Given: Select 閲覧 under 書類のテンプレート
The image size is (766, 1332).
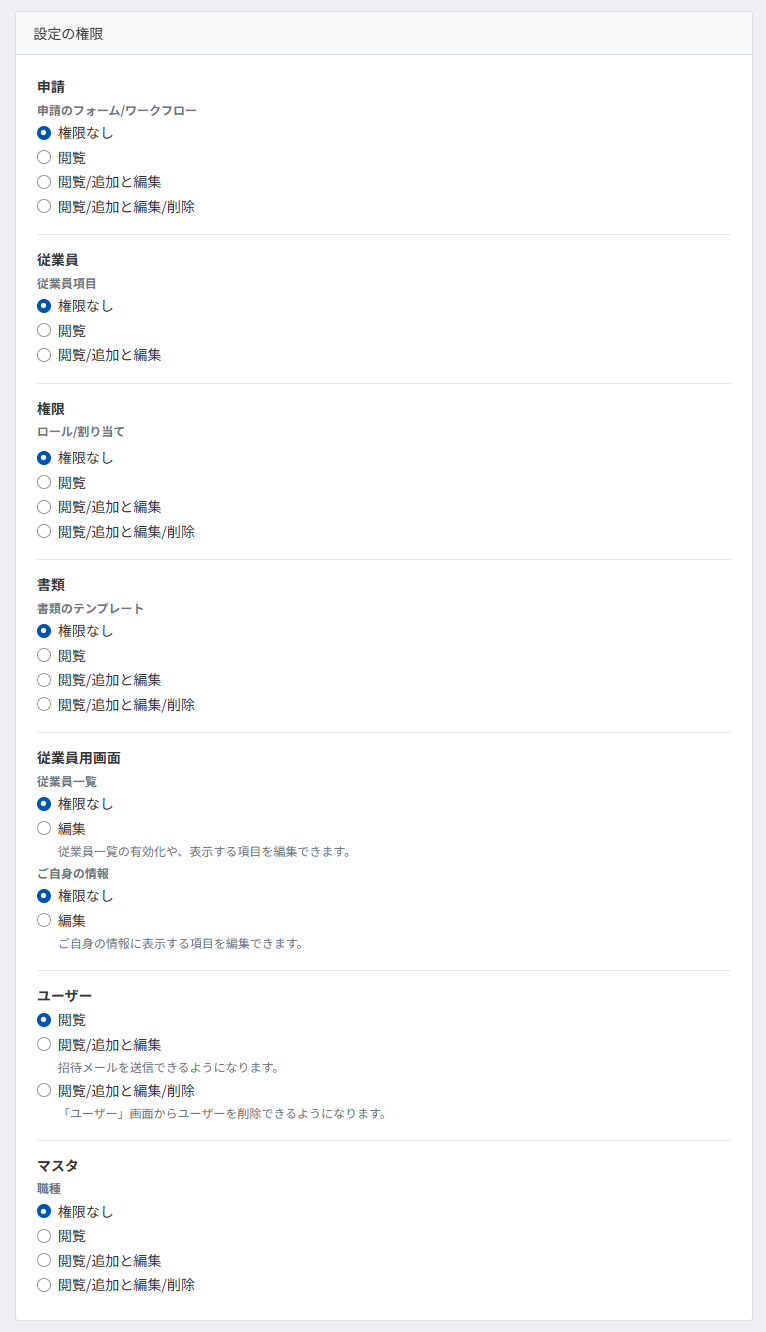Looking at the screenshot, I should [44, 656].
